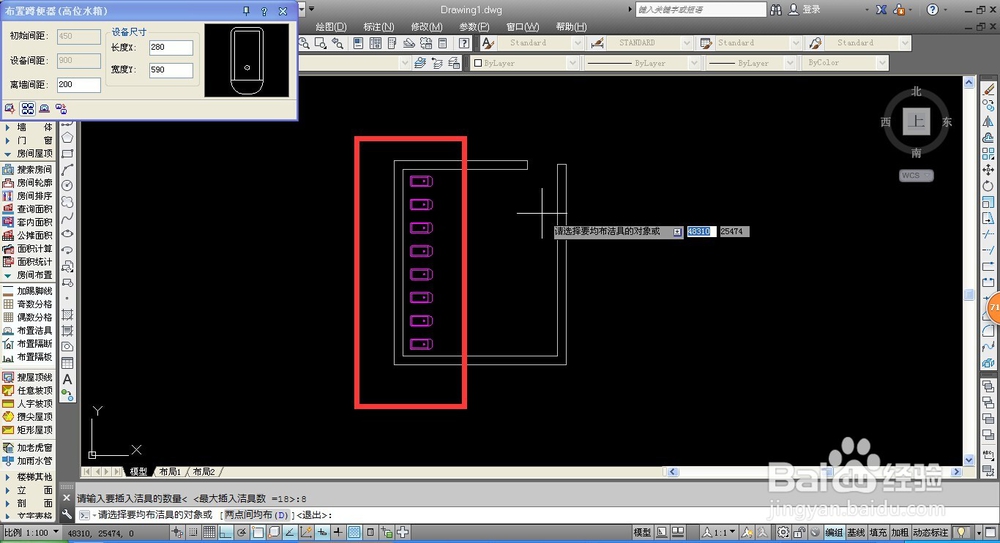Select the arc draw tool
The height and width of the screenshot is (543, 1000).
click(67, 170)
